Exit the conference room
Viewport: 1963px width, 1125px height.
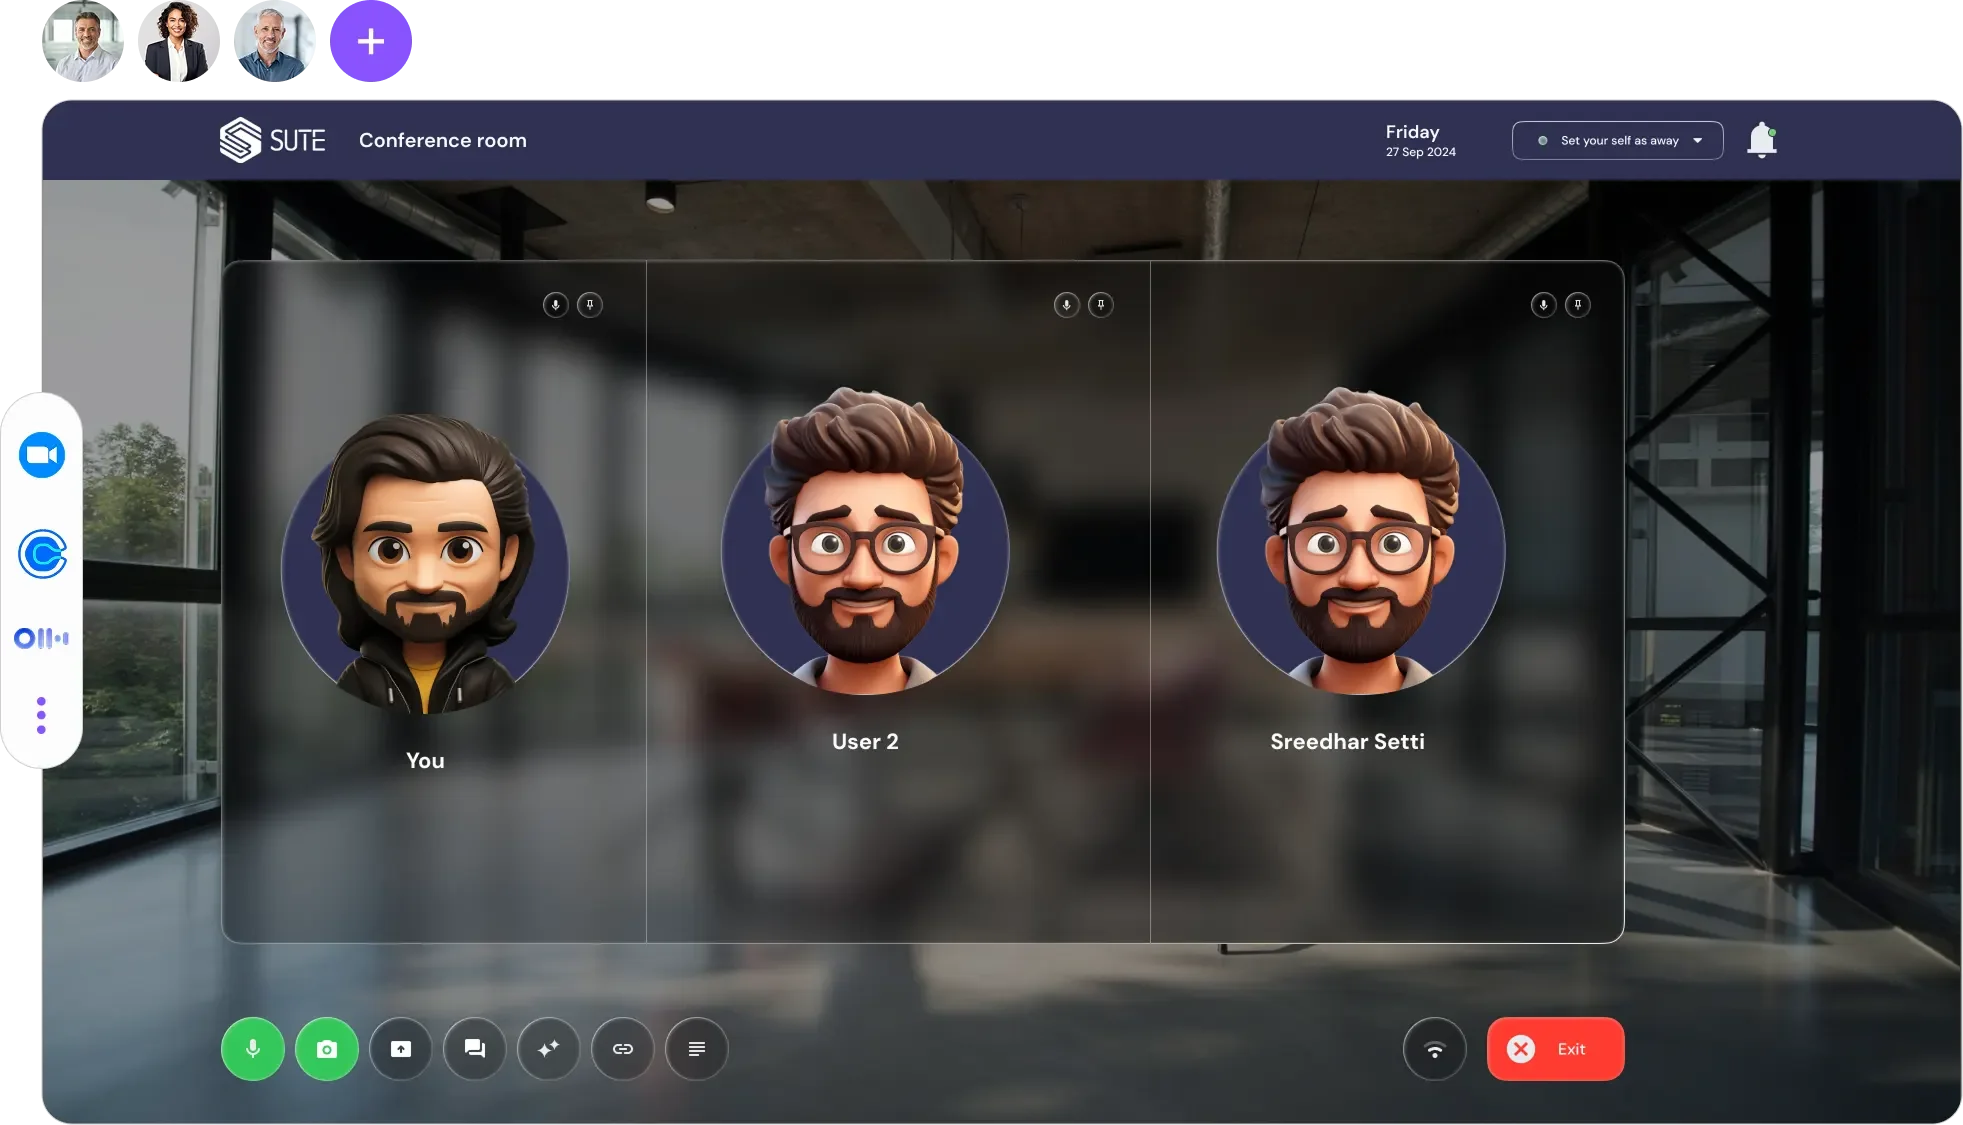(x=1555, y=1048)
